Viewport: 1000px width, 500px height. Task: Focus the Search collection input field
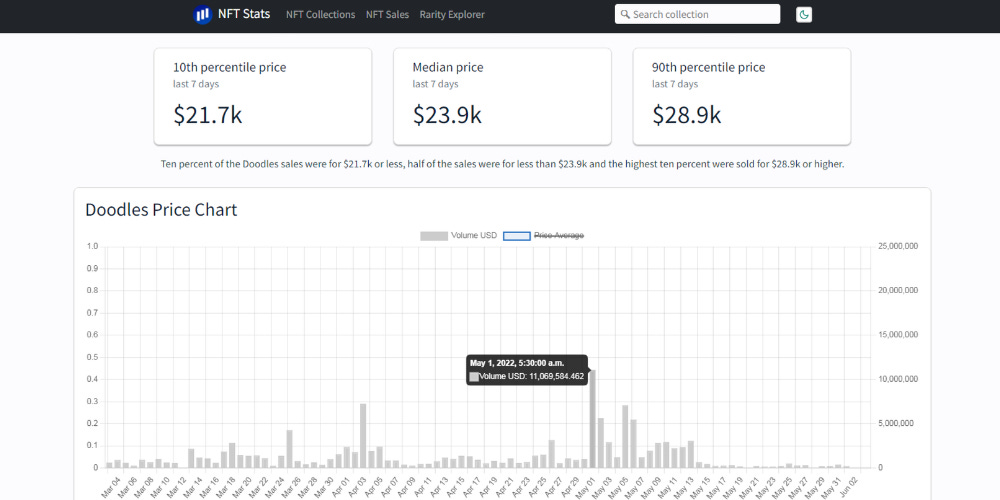coord(697,14)
